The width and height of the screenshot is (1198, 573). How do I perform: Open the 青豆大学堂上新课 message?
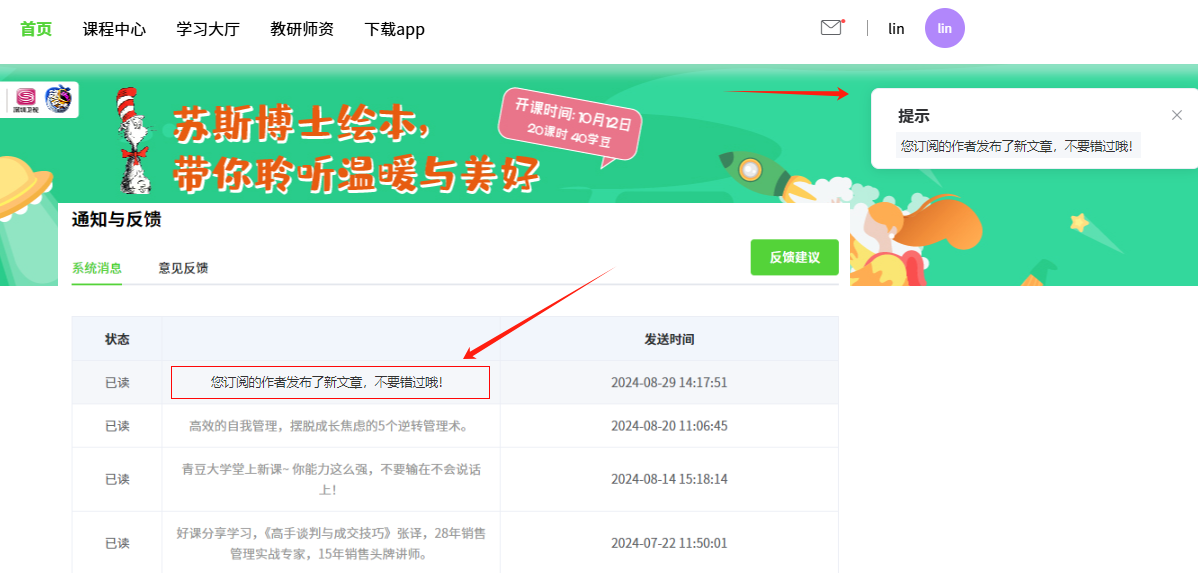tap(330, 479)
